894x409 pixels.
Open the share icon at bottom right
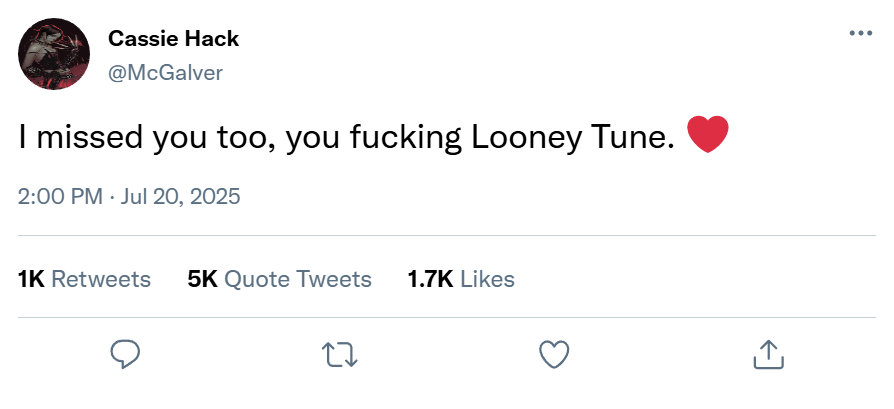click(x=766, y=353)
